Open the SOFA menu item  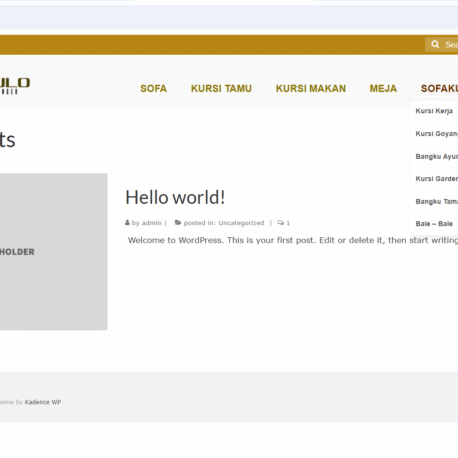(153, 89)
